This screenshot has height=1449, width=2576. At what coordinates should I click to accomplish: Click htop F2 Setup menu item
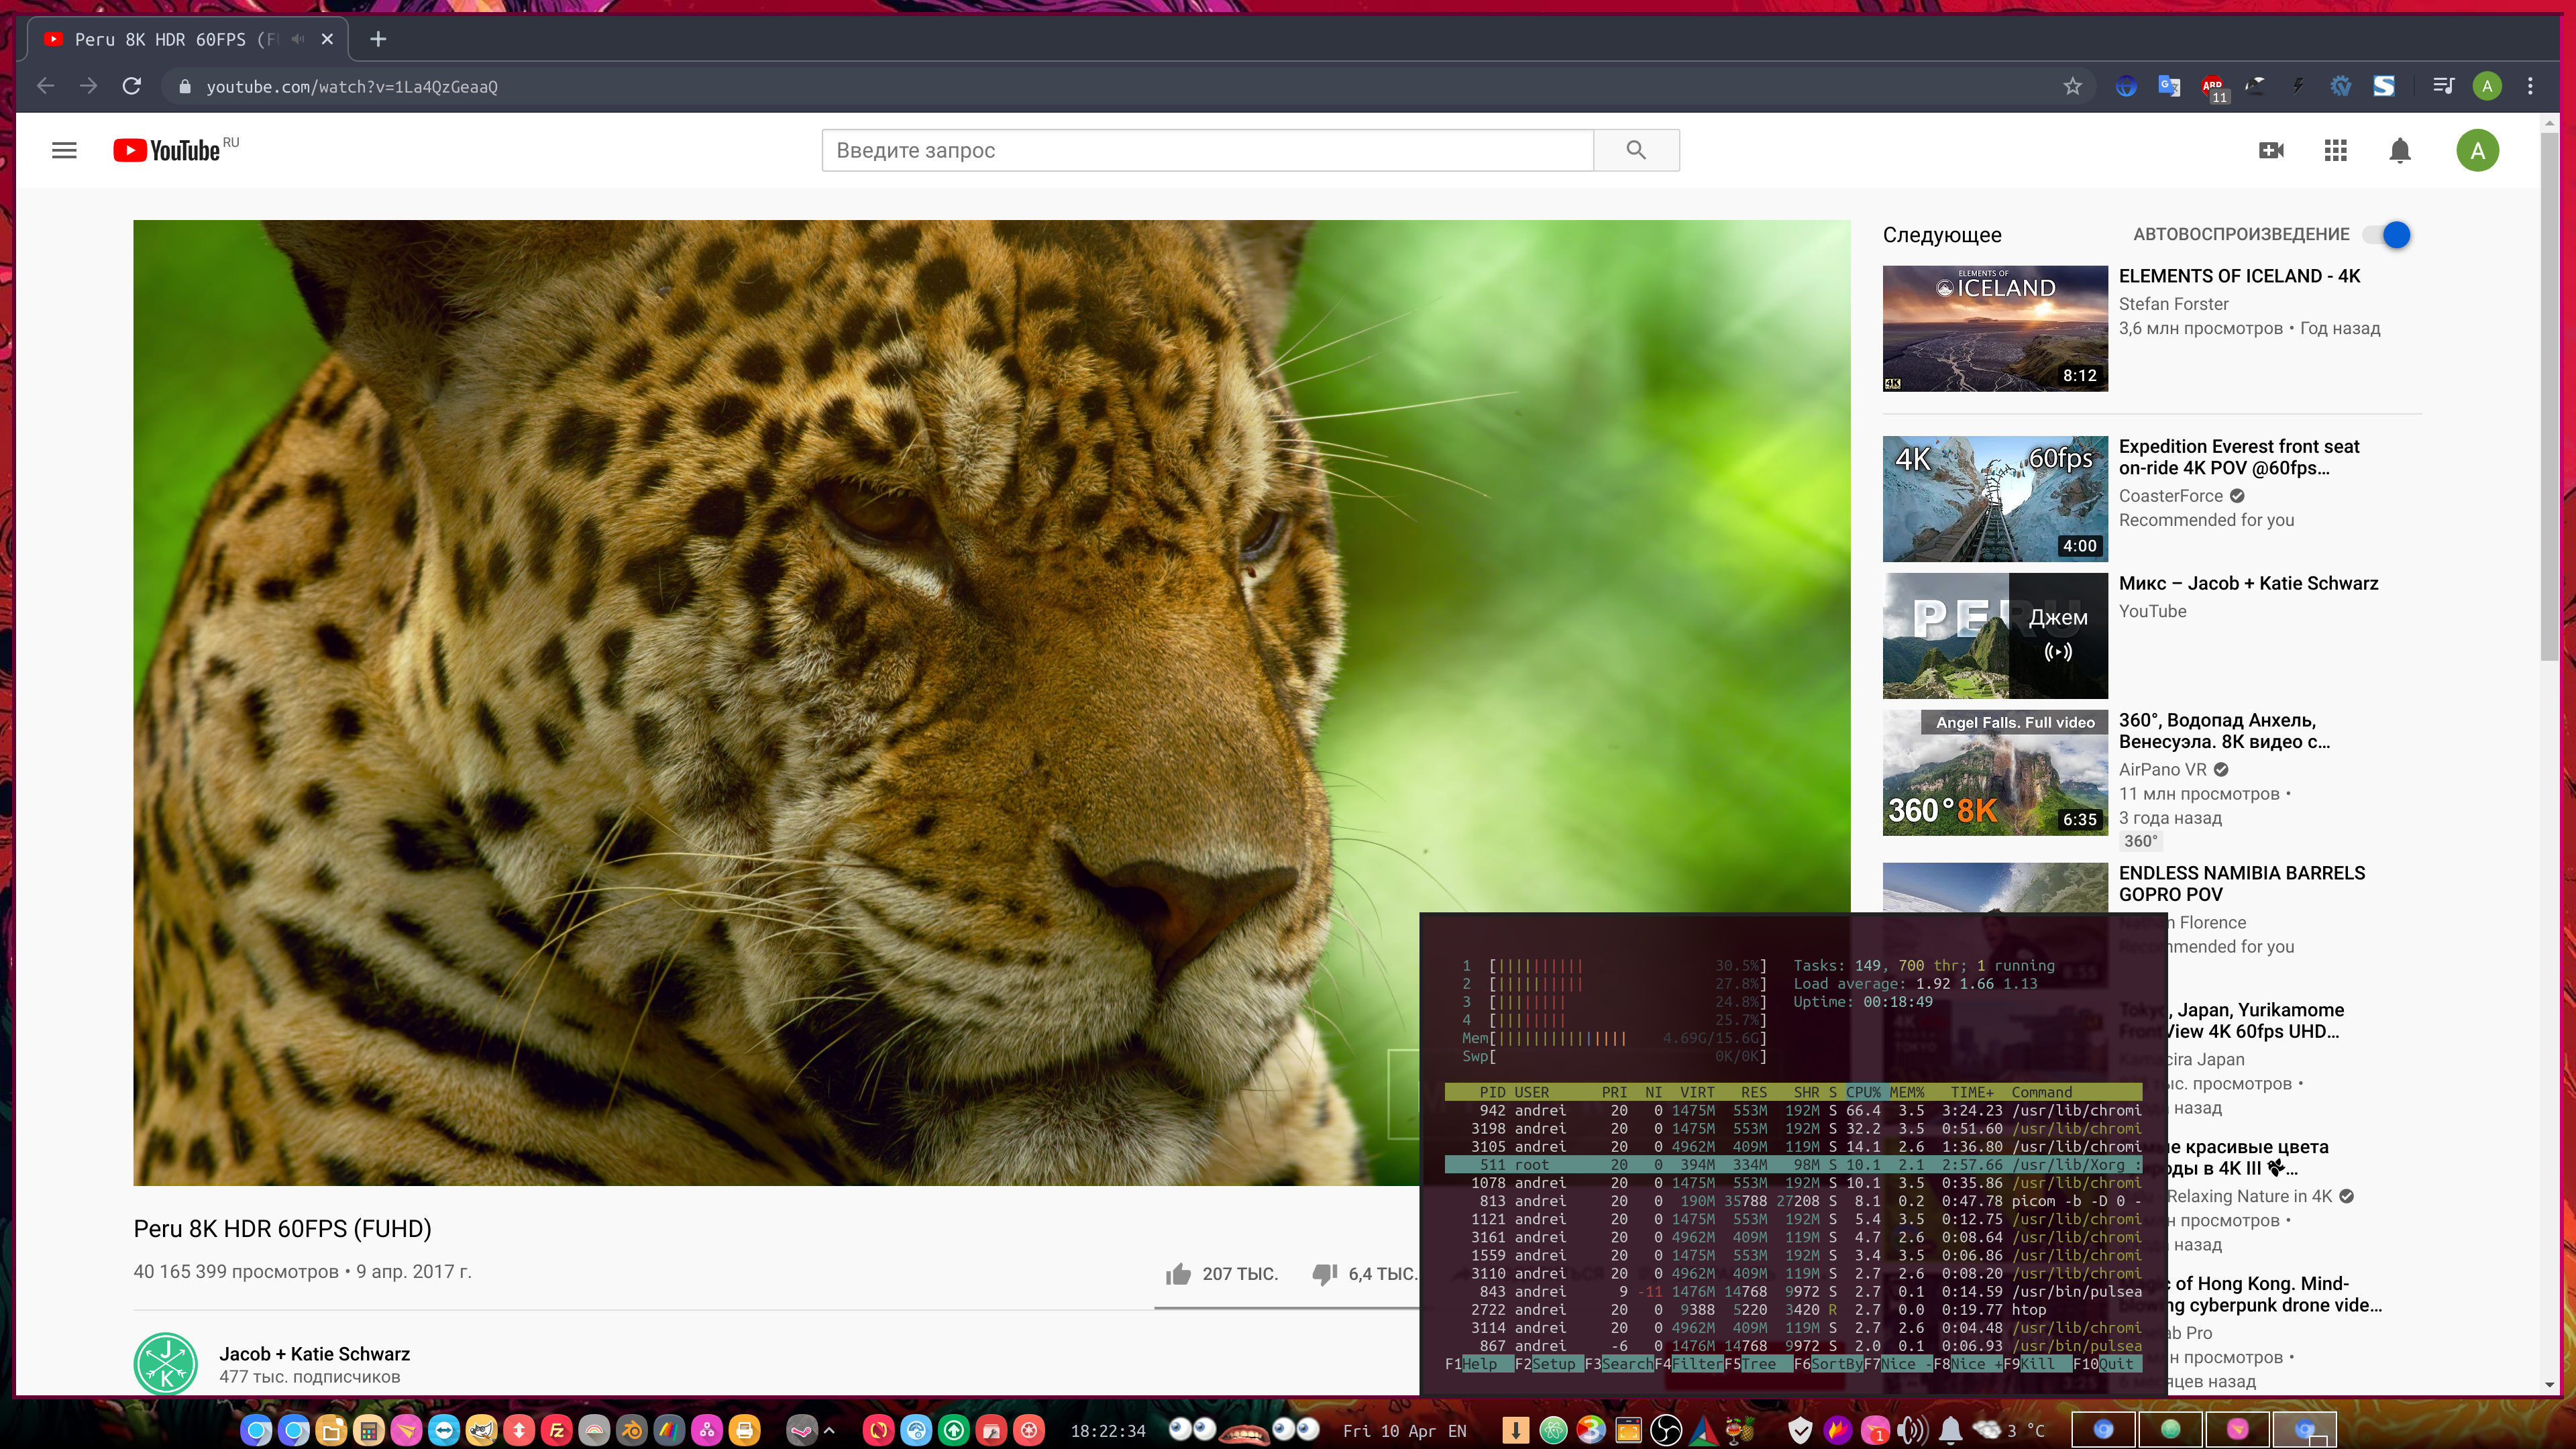(x=1550, y=1364)
